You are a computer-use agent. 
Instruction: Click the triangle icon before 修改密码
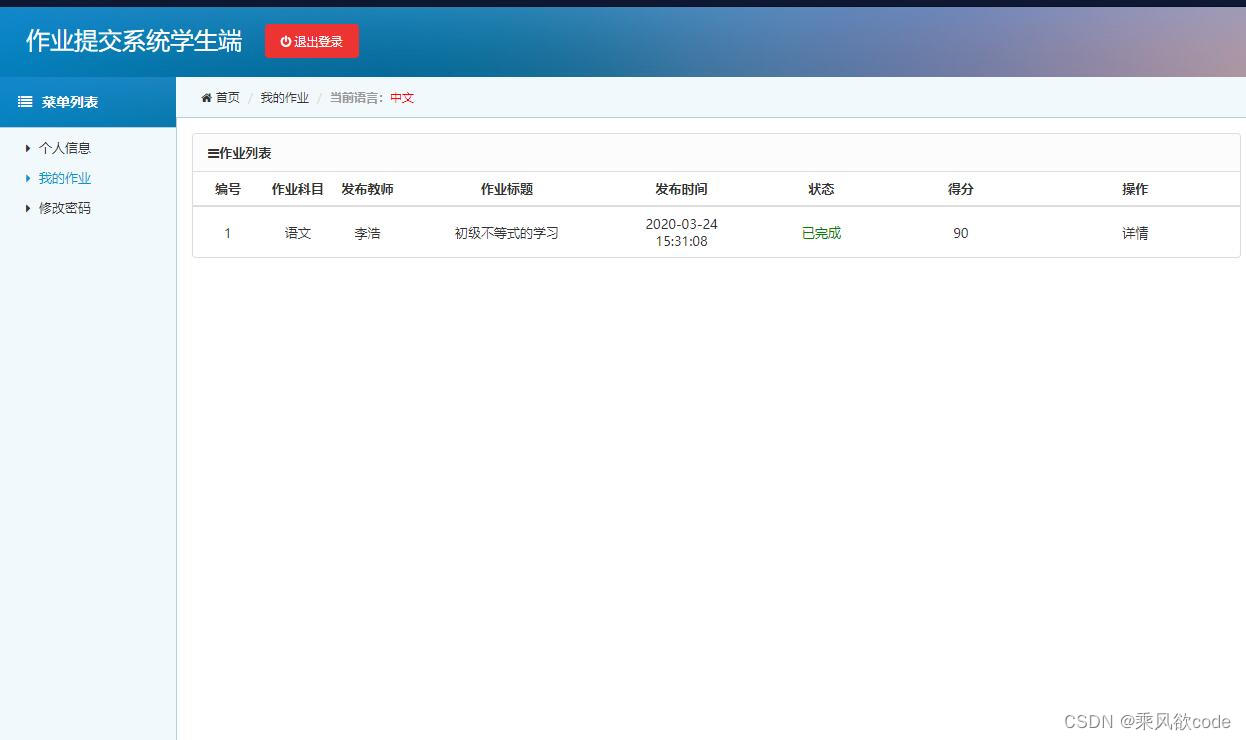[28, 207]
